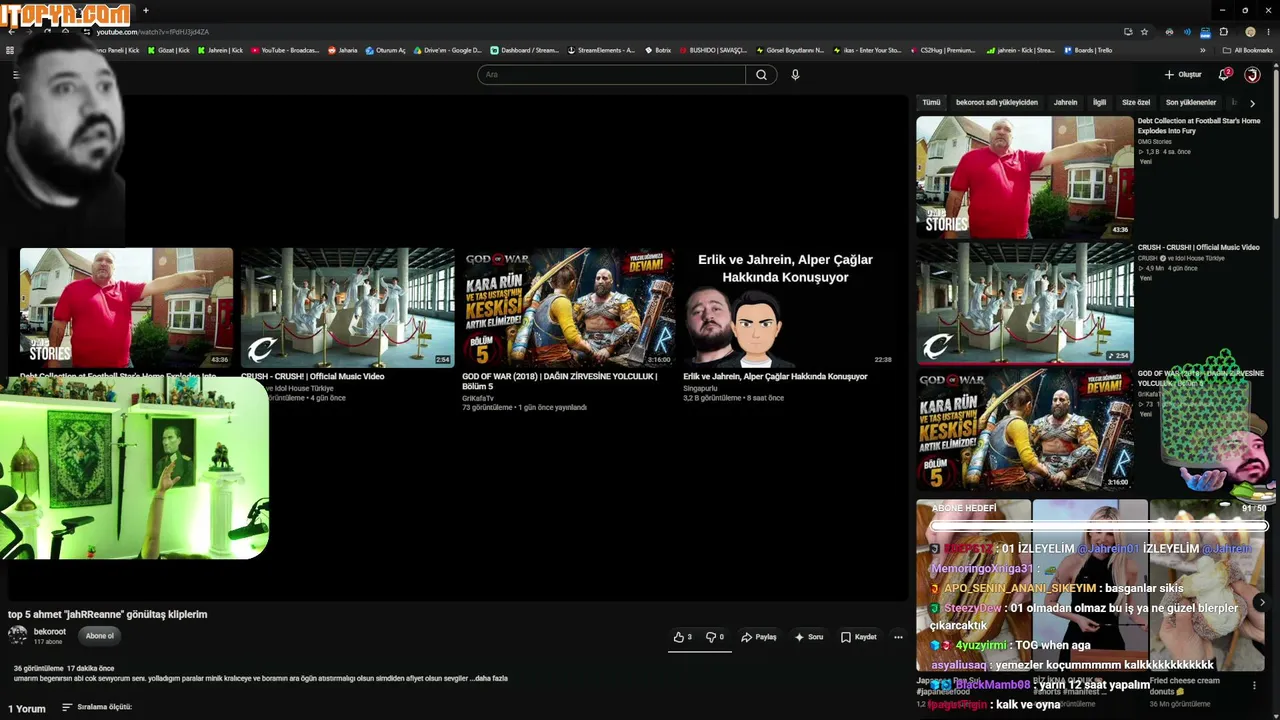Open the YouTube account avatar menu
Image resolution: width=1280 pixels, height=720 pixels.
coord(1252,75)
